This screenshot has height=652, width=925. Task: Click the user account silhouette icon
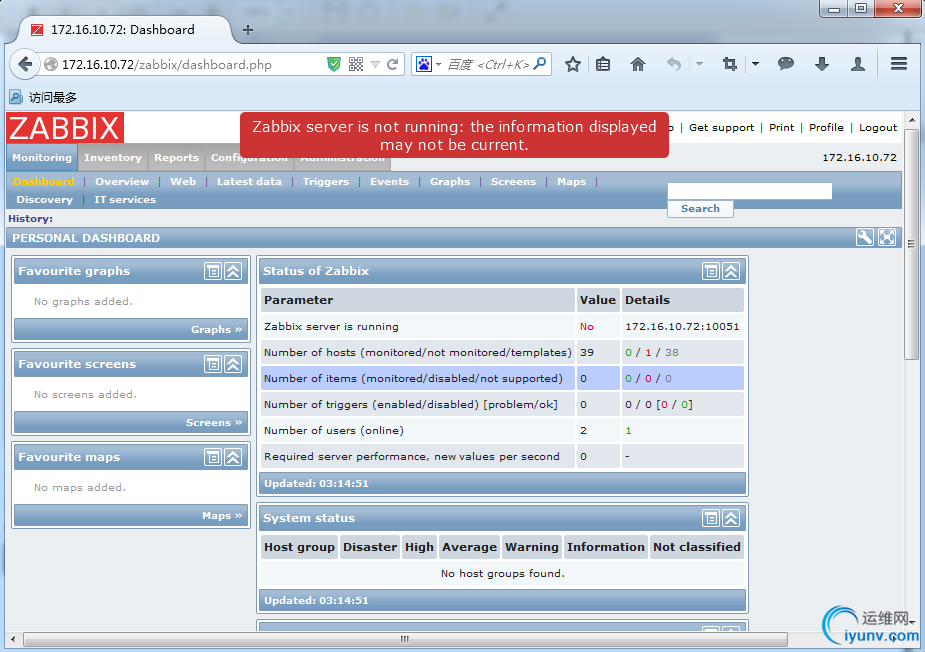point(858,64)
